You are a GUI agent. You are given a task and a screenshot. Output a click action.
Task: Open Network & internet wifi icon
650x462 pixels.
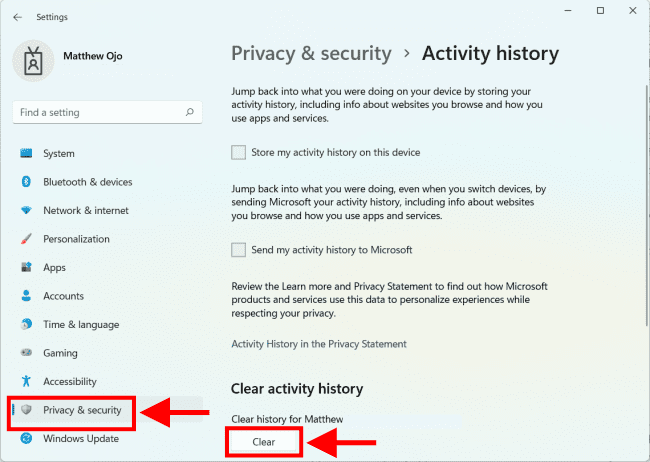26,211
